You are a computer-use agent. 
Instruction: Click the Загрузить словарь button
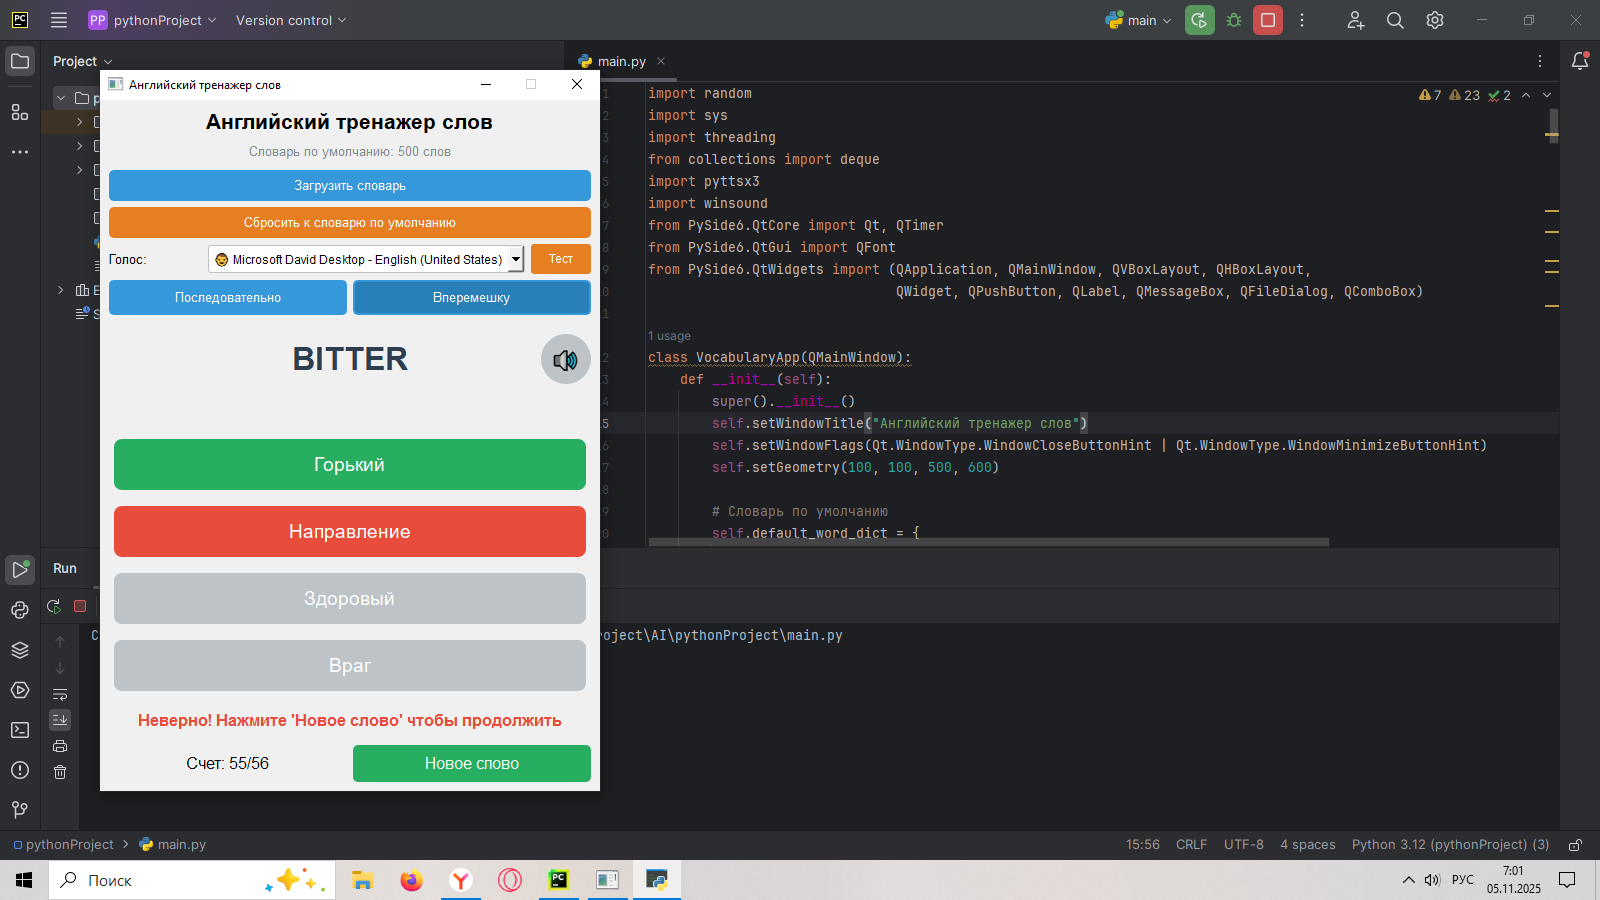pos(349,186)
